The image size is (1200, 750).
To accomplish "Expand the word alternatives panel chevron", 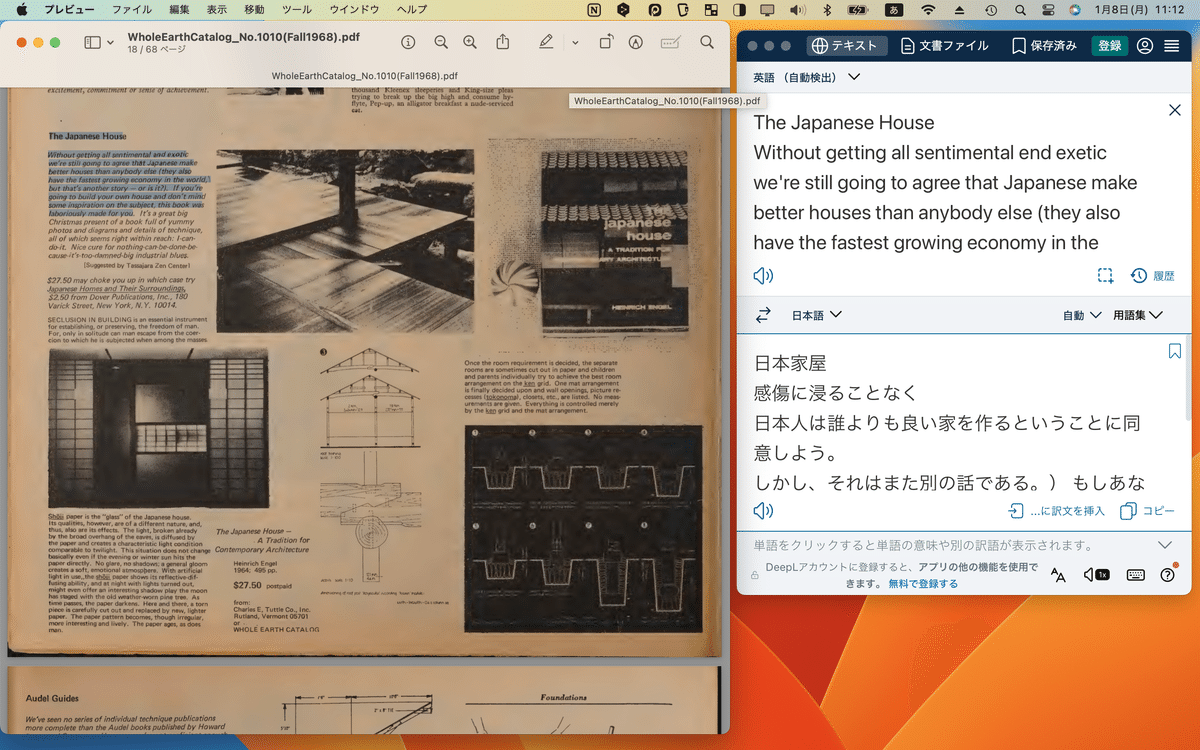I will (1165, 545).
